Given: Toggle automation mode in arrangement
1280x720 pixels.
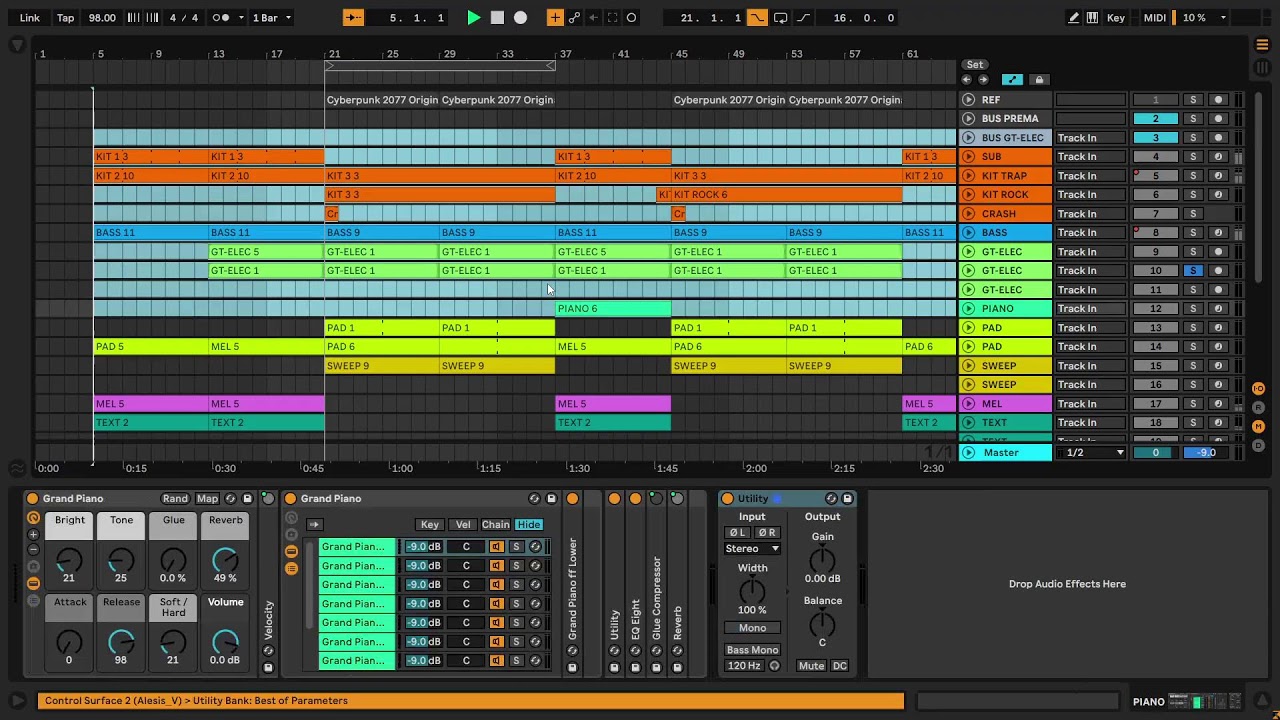Looking at the screenshot, I should [1012, 80].
